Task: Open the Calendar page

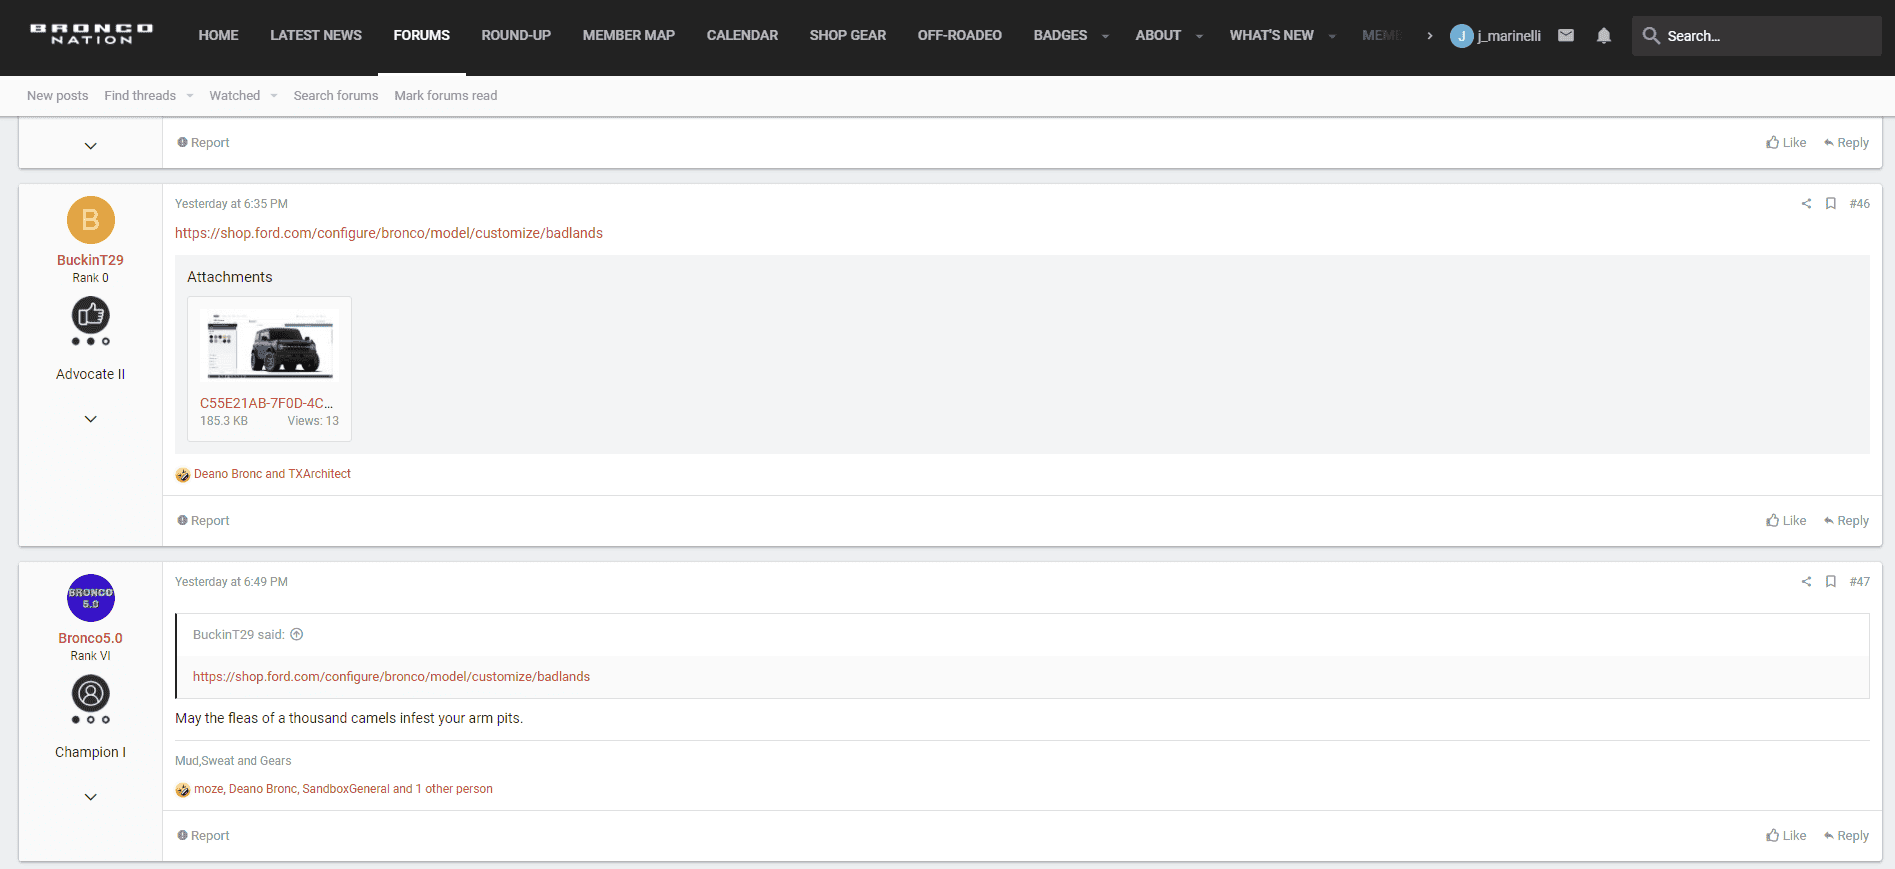Action: pos(742,36)
